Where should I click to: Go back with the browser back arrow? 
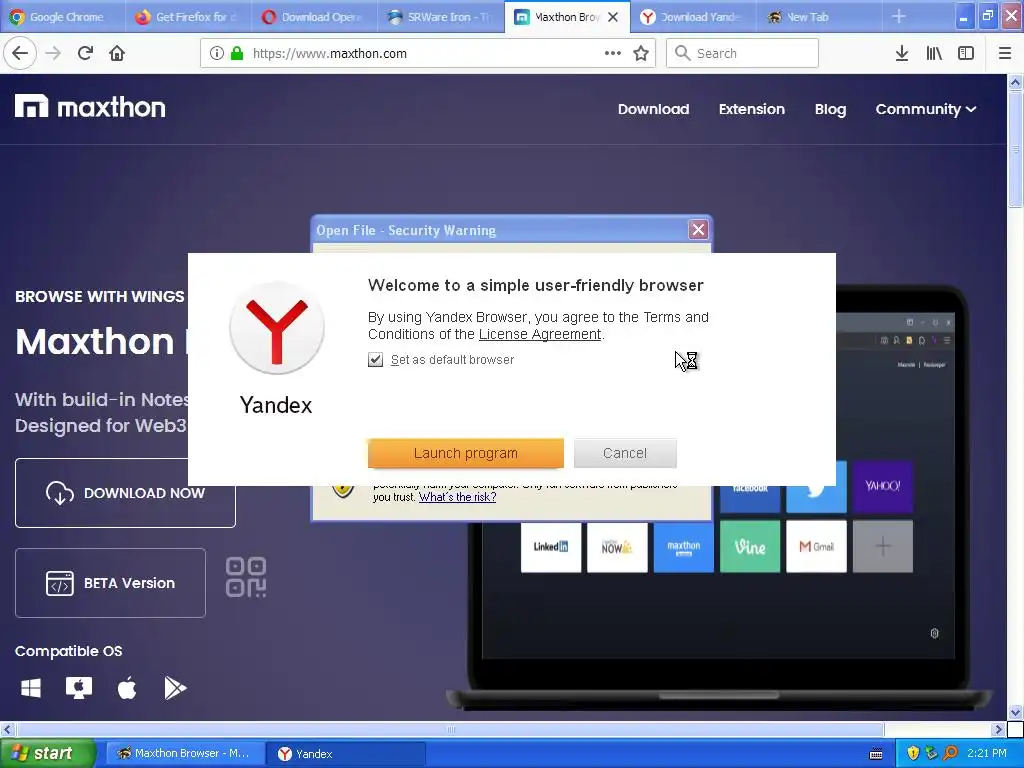[20, 54]
